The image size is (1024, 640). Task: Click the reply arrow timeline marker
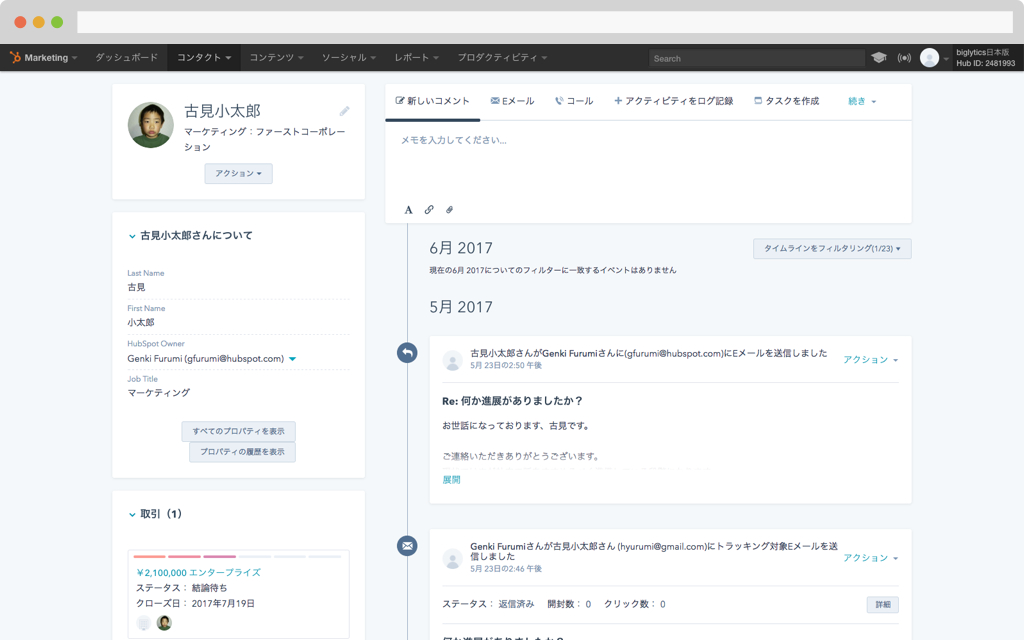point(407,353)
